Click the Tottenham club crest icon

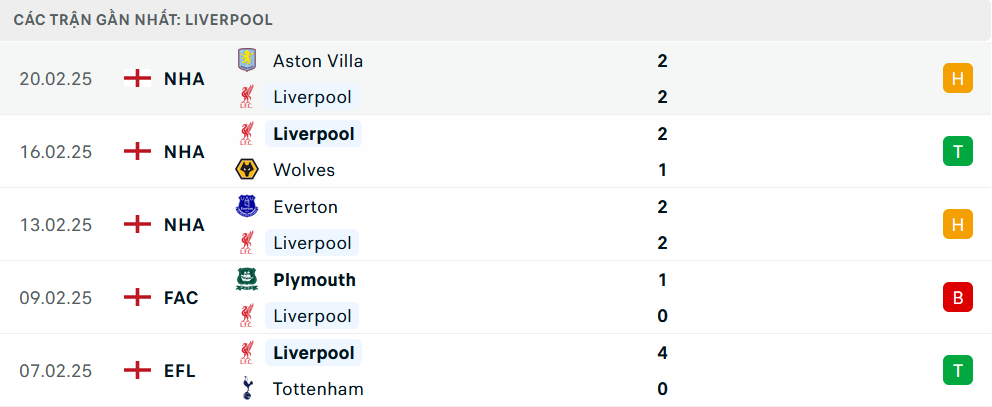[246, 389]
